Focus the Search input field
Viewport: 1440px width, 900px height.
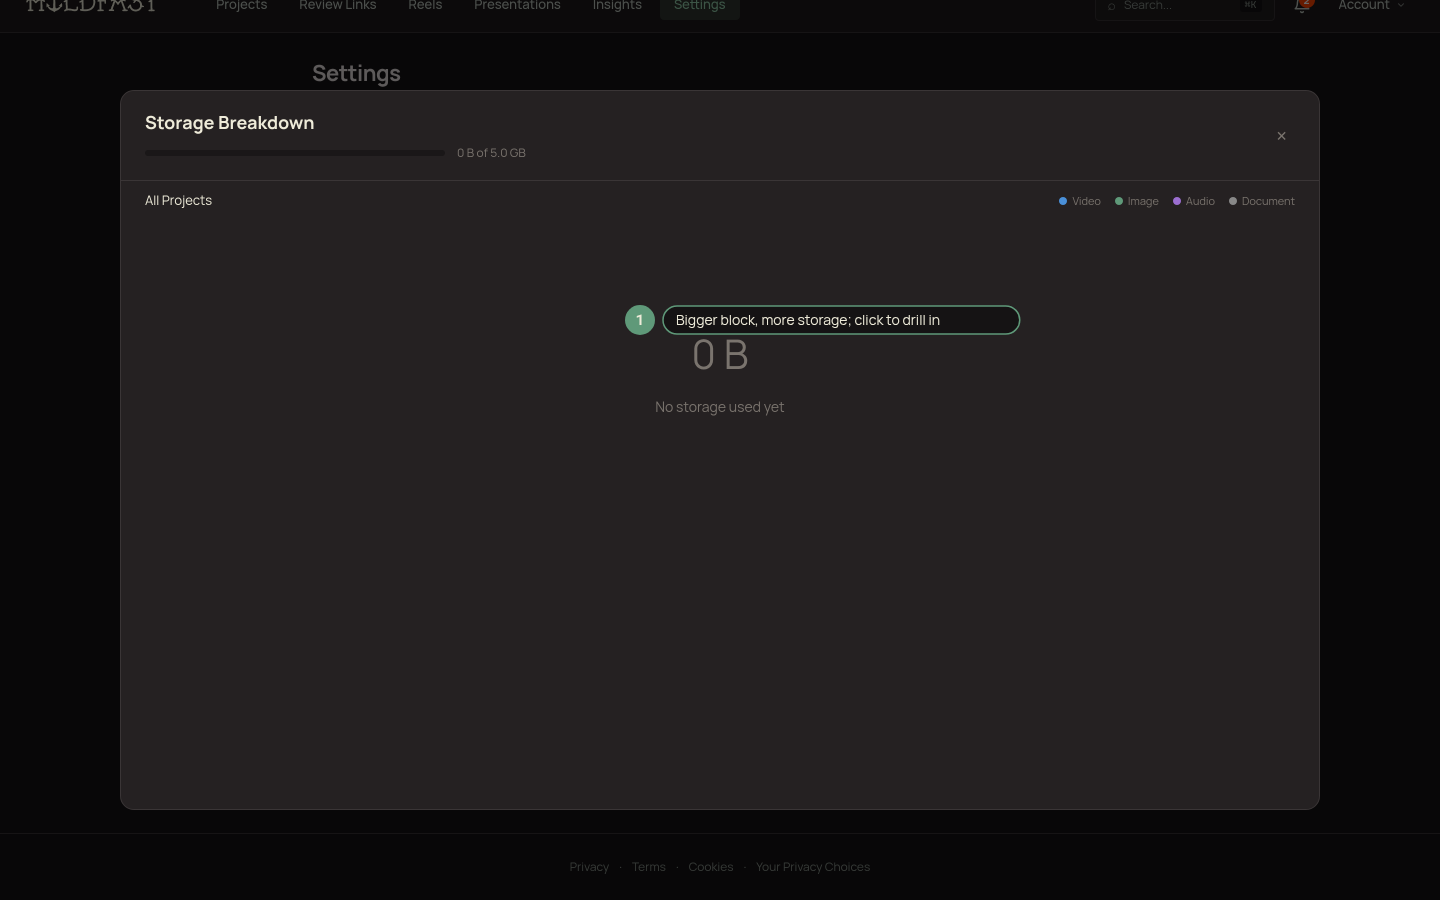[x=1184, y=7]
